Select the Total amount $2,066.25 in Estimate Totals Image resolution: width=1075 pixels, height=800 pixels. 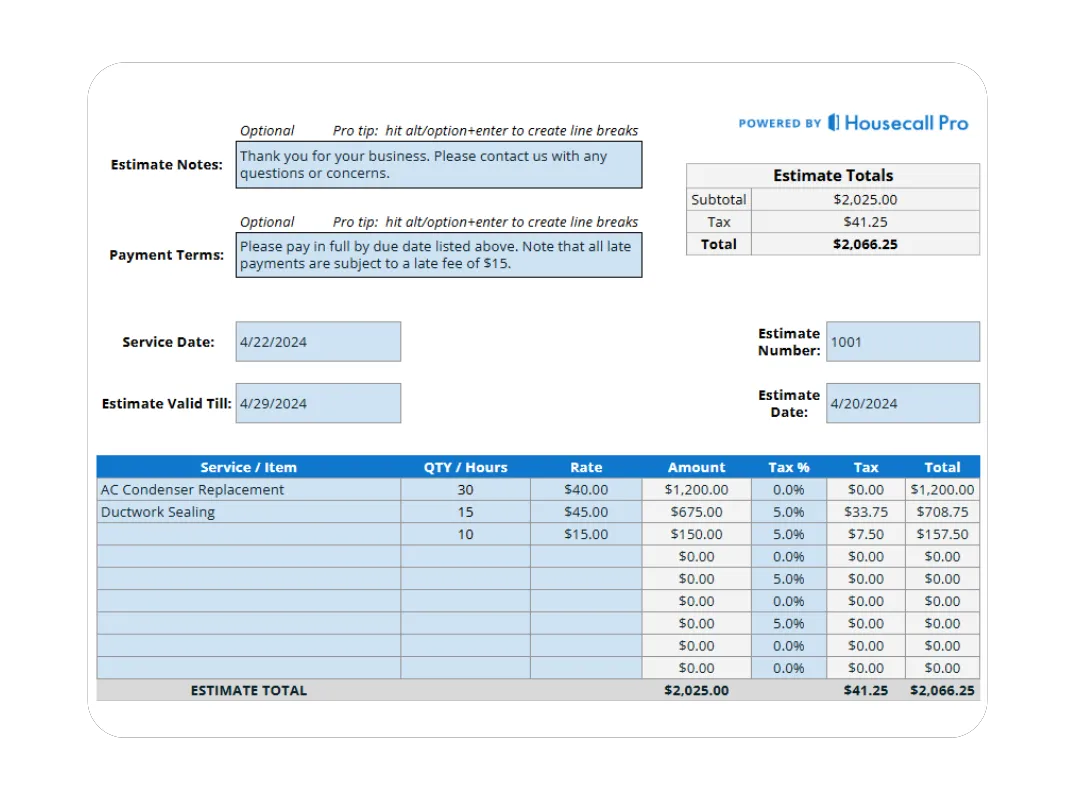coord(866,244)
